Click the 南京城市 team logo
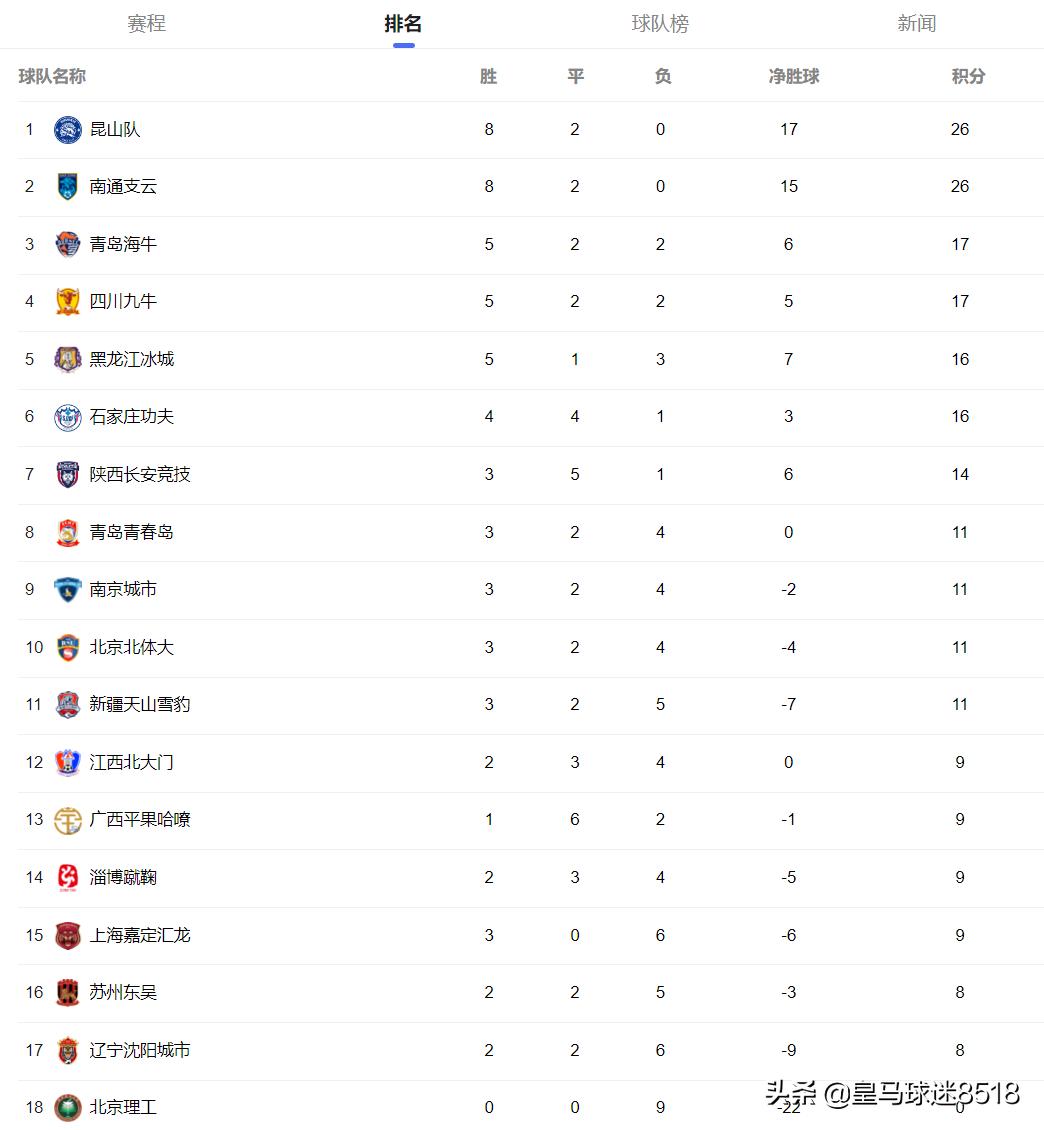 tap(67, 590)
